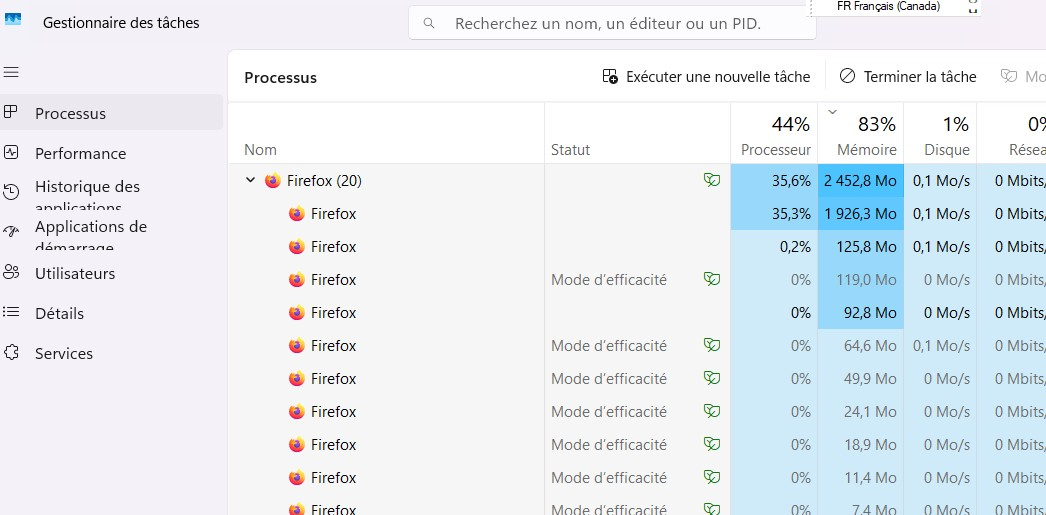Select the Firefox process using 1 926,3 Mo
The image size is (1046, 515).
(x=333, y=214)
